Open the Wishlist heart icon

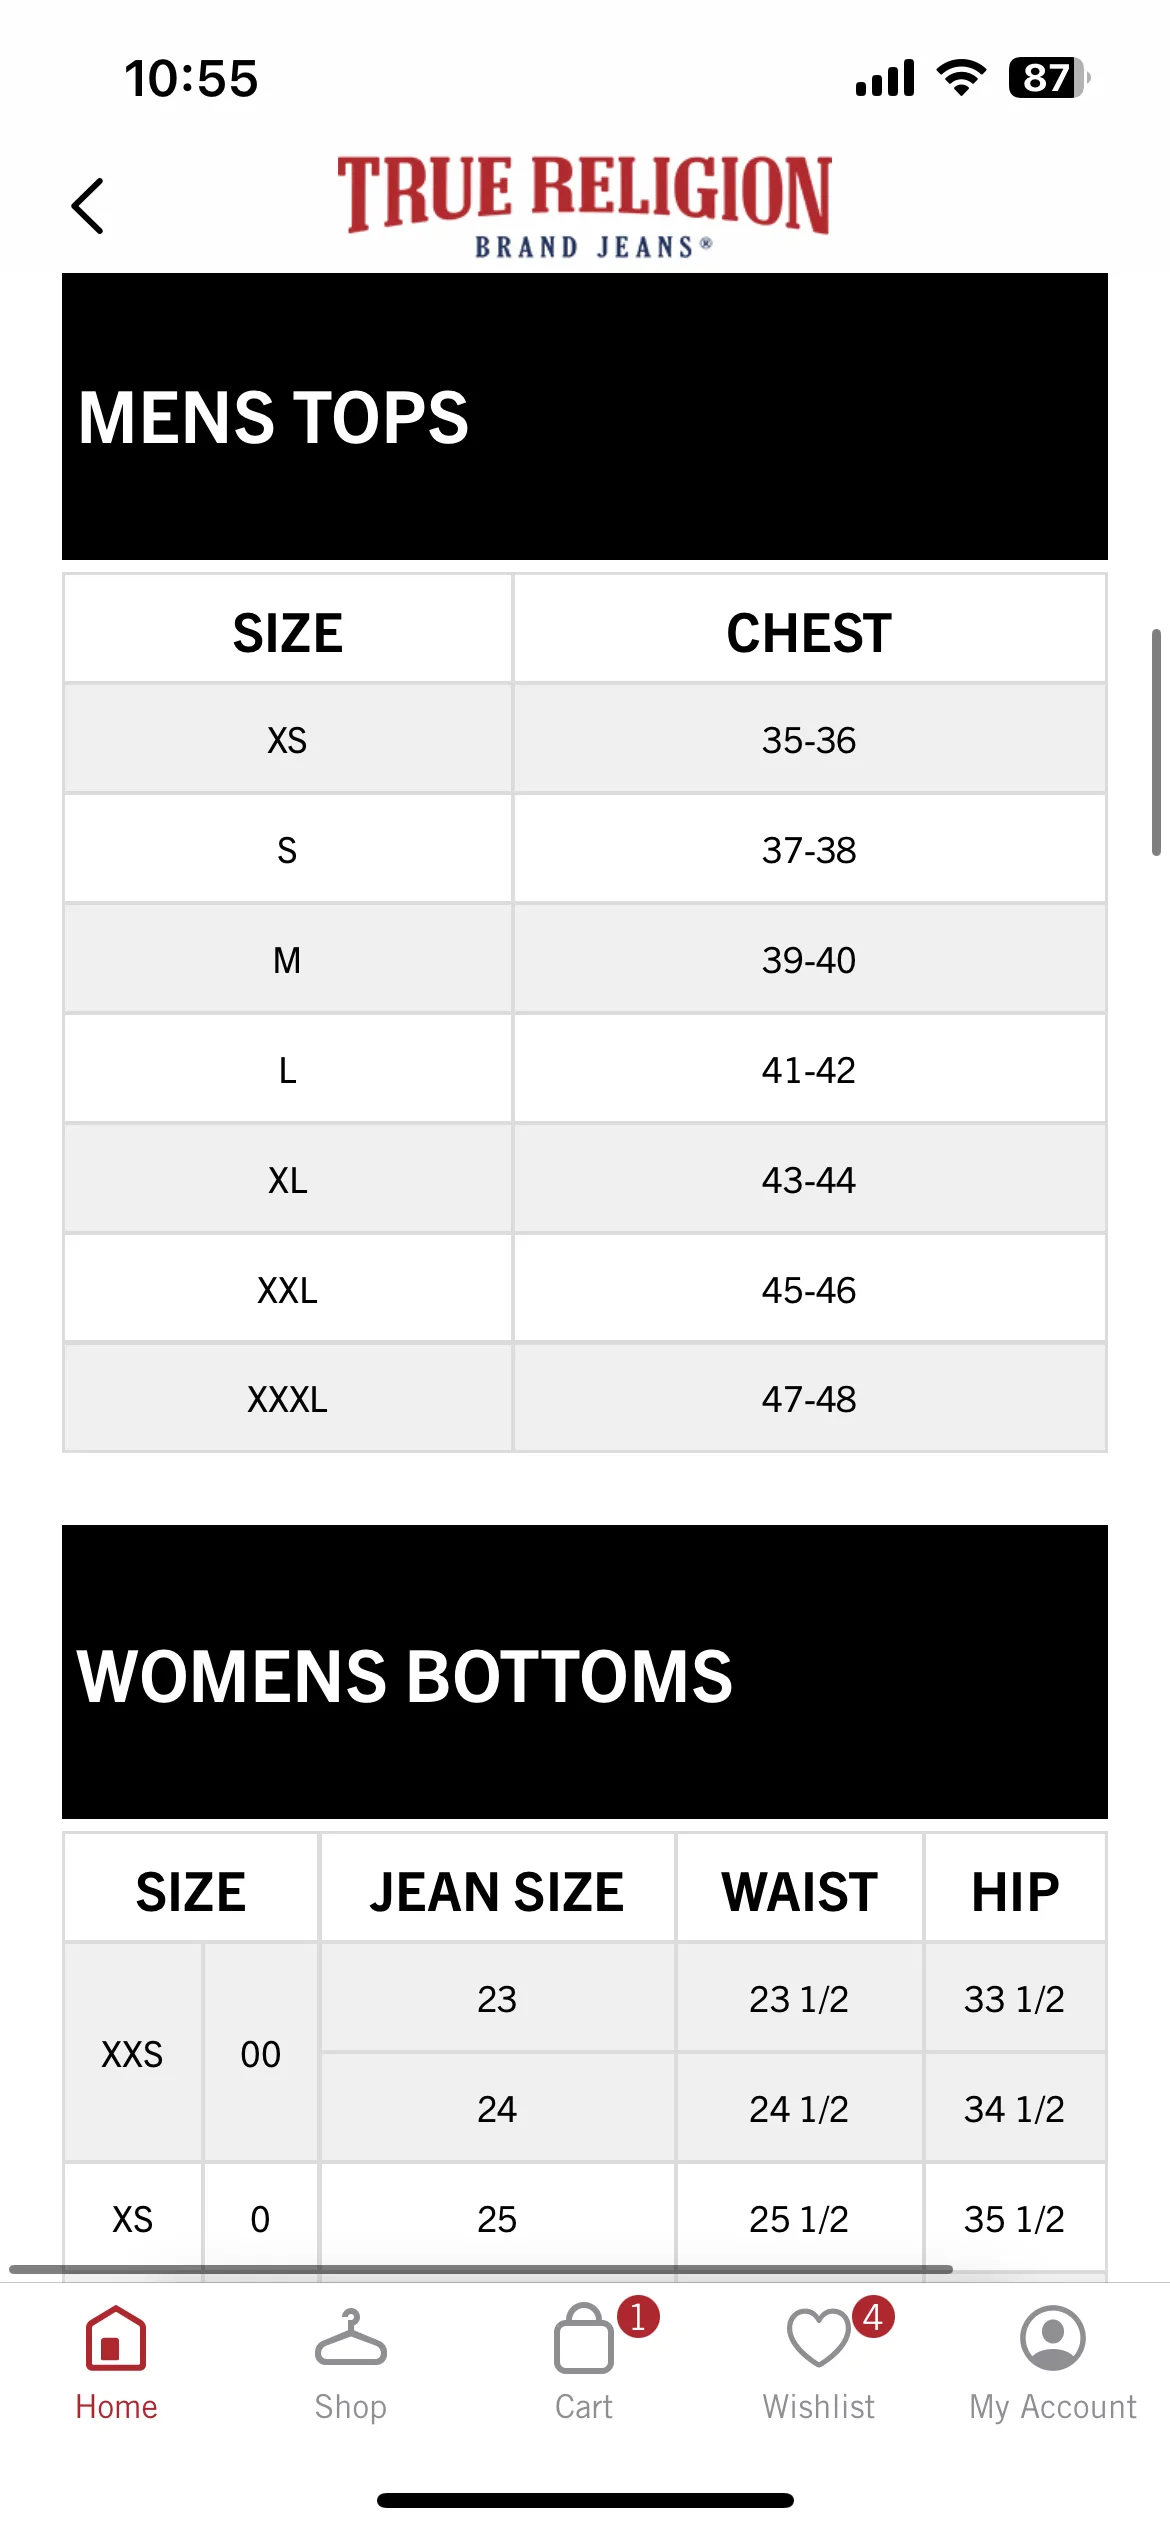point(818,2338)
